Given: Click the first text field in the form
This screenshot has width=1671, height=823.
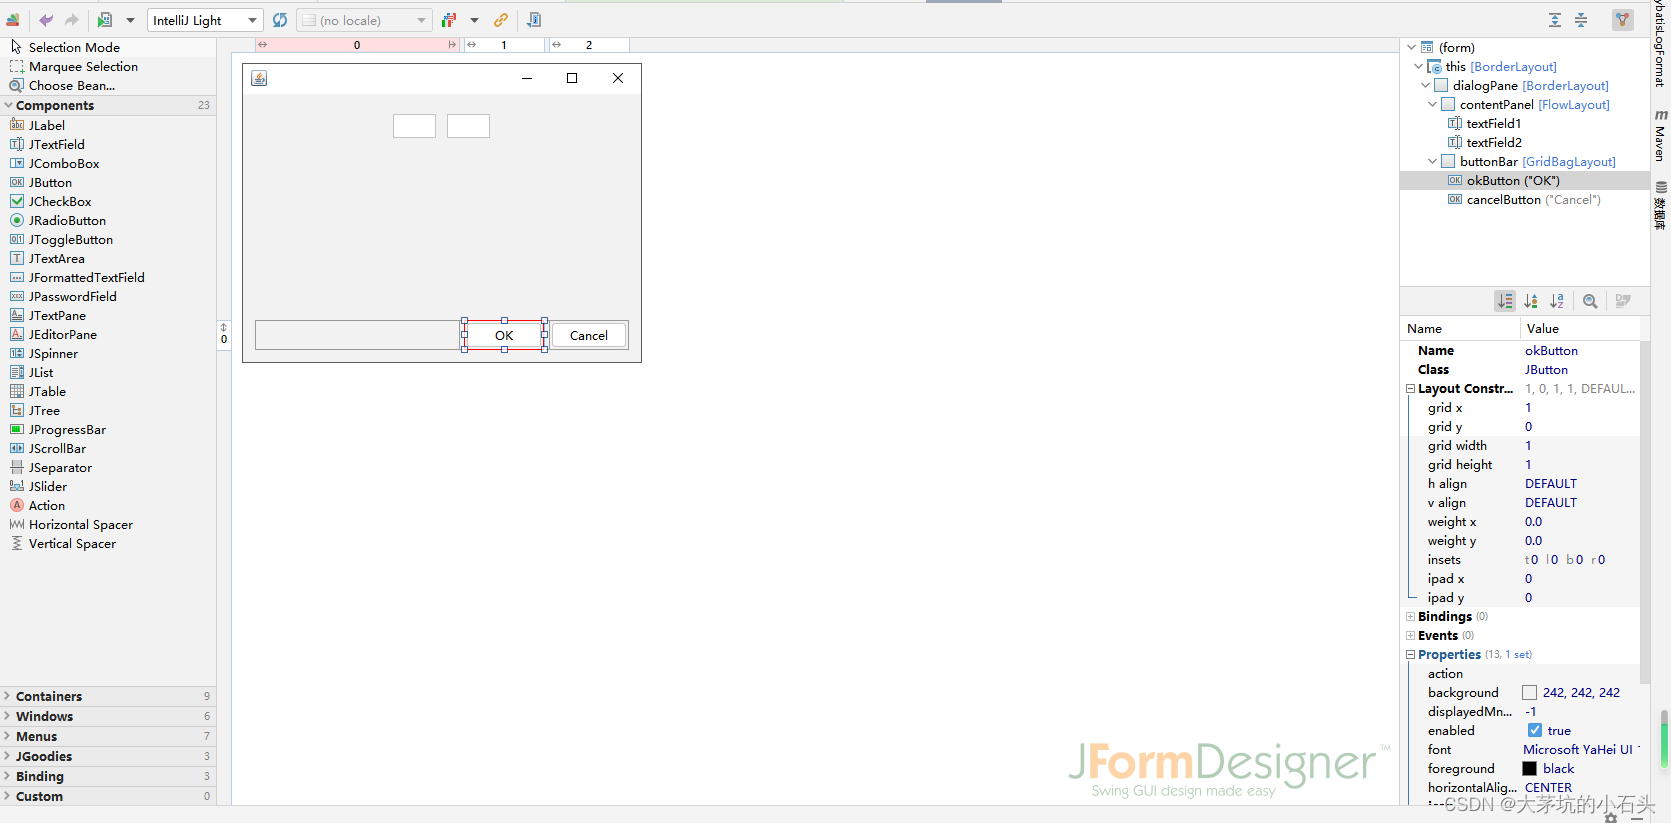Looking at the screenshot, I should coord(414,126).
